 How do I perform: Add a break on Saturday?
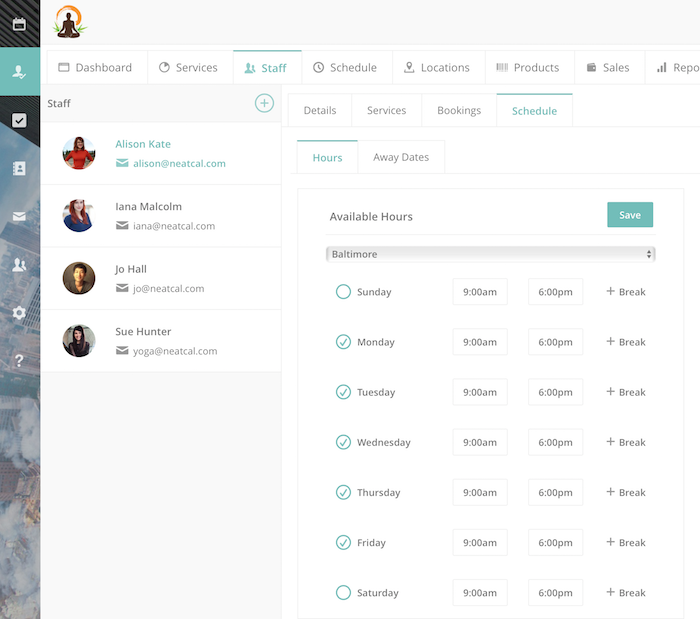[x=626, y=593]
